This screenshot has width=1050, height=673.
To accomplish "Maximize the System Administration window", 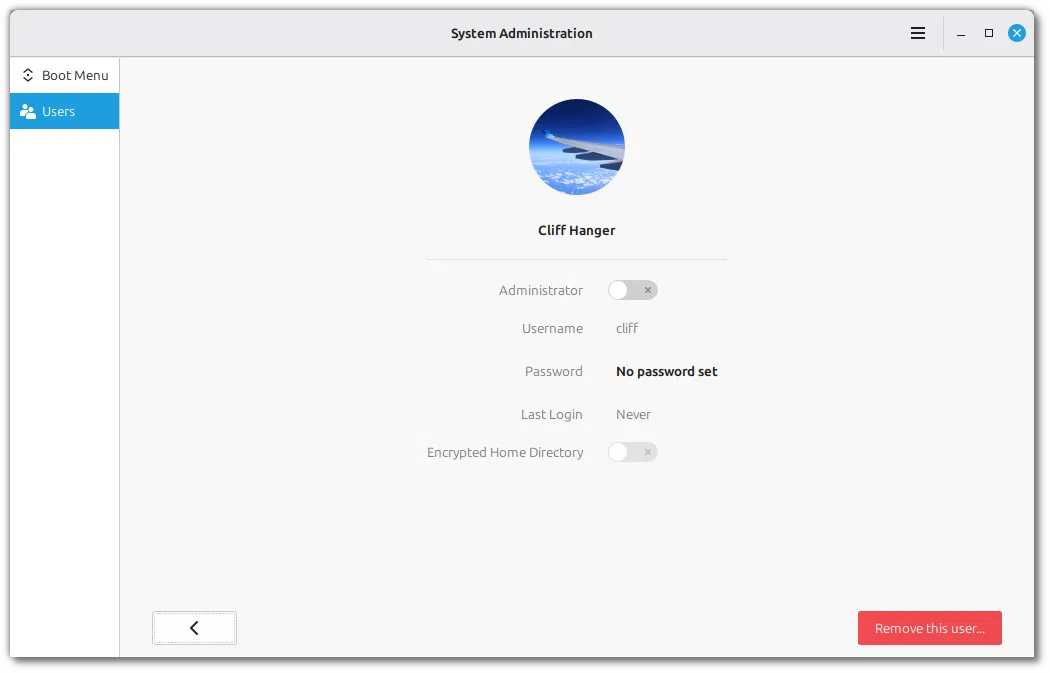I will (988, 33).
